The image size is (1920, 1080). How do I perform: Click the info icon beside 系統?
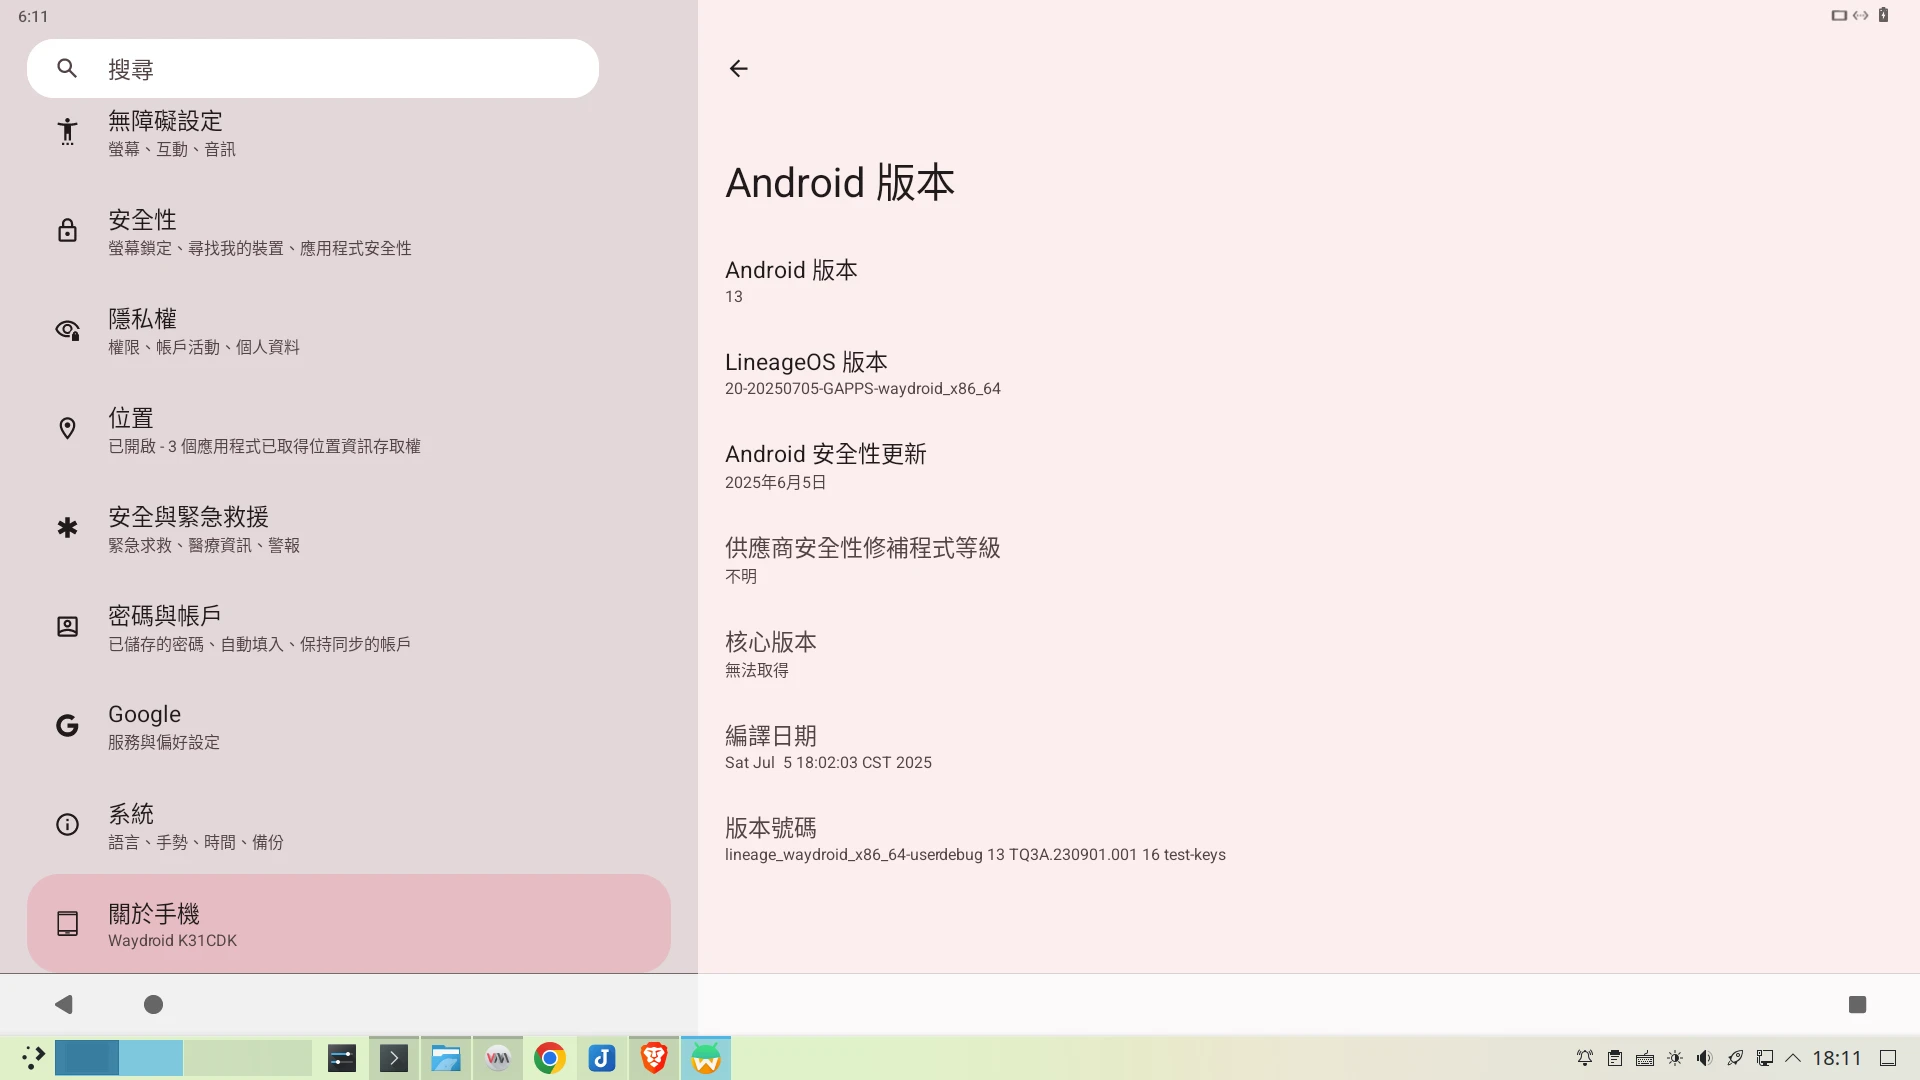[x=67, y=824]
